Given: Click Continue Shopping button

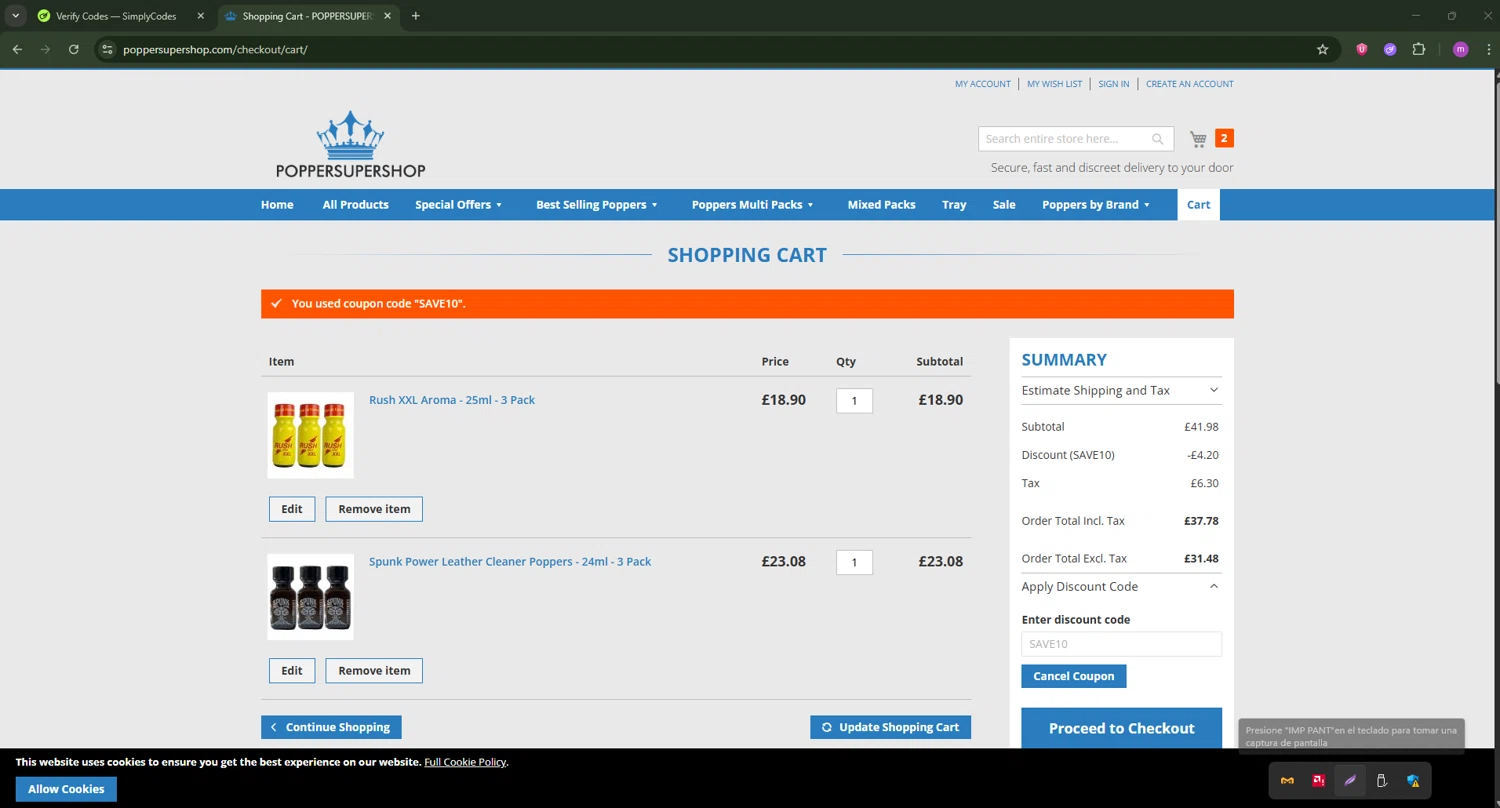Looking at the screenshot, I should pos(331,727).
